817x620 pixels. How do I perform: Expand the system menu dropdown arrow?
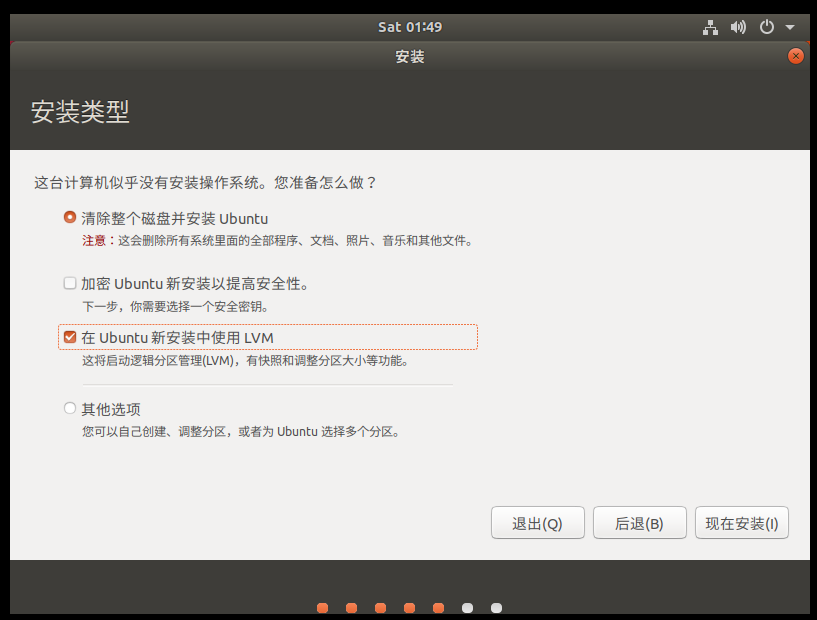point(790,27)
